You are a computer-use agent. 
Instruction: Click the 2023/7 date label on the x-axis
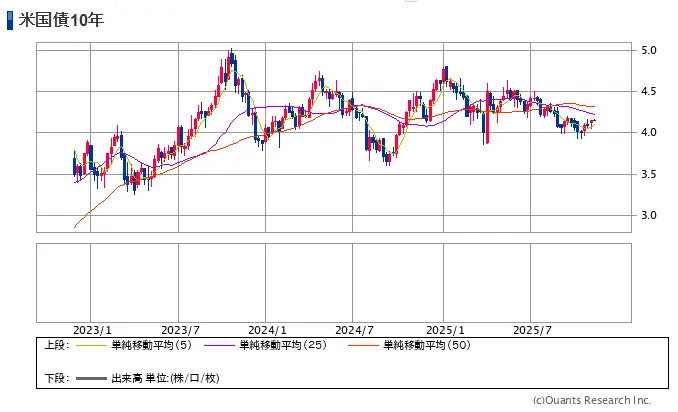coord(180,330)
